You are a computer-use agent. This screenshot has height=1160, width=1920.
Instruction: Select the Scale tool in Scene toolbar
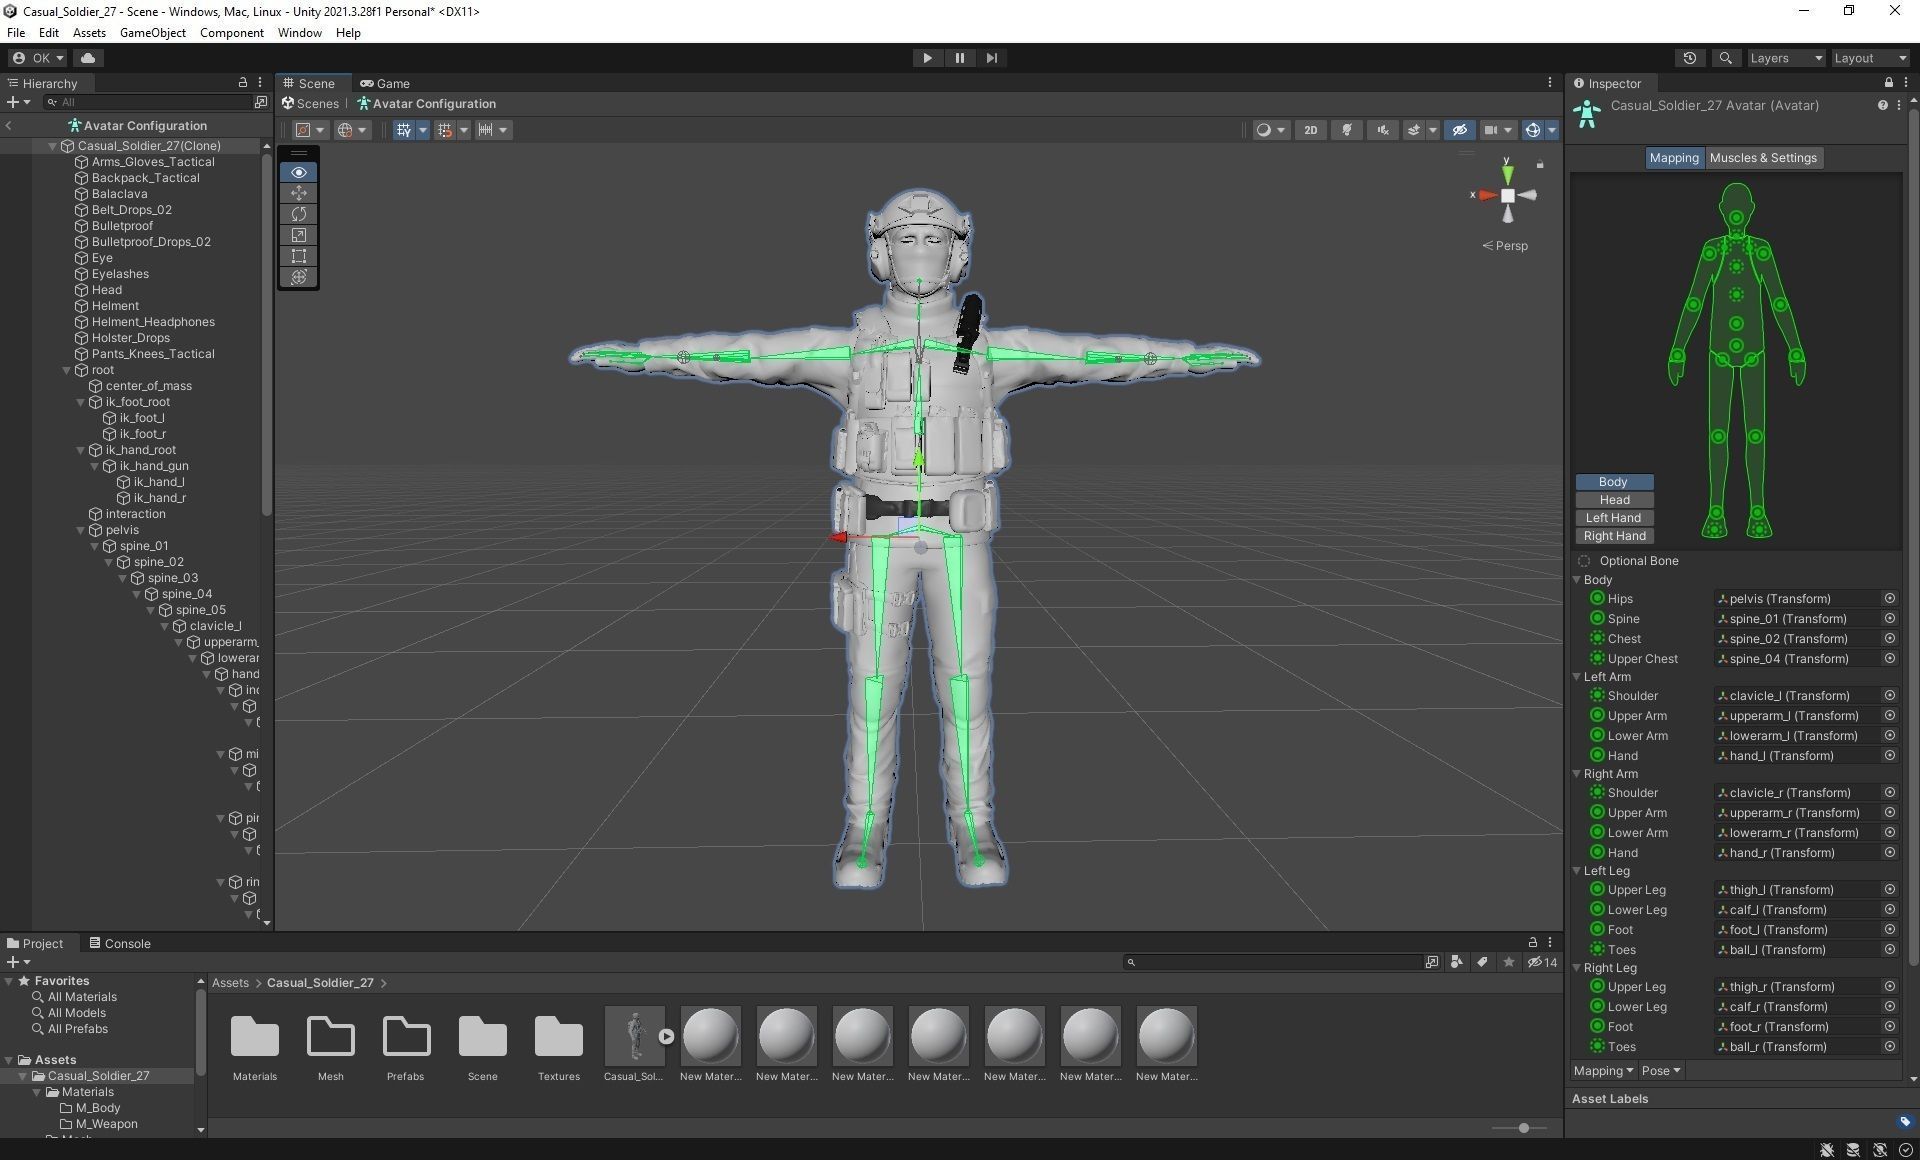(x=298, y=235)
